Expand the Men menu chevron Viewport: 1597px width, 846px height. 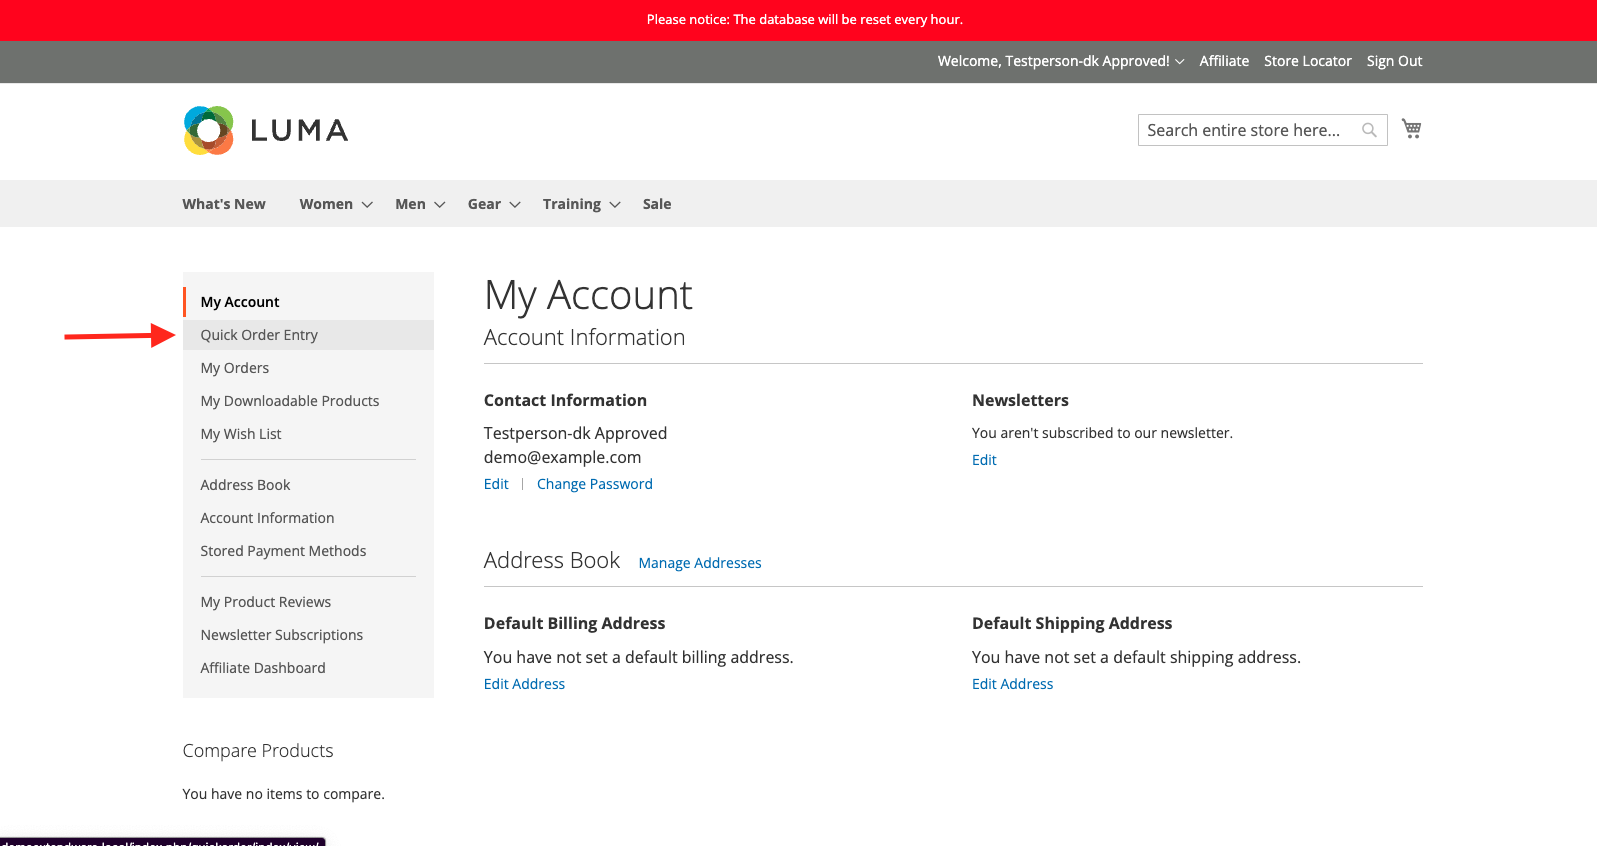pos(439,204)
